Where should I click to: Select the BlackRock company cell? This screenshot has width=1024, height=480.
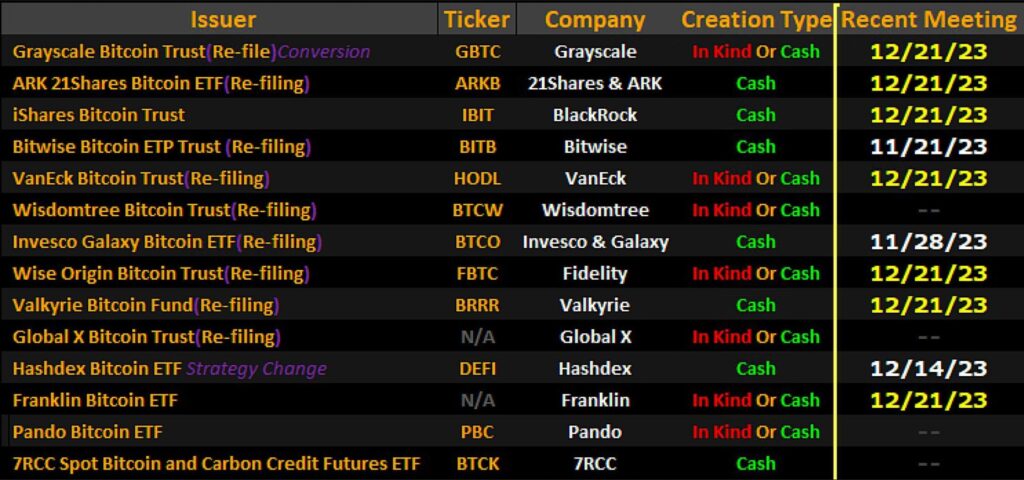click(x=595, y=115)
